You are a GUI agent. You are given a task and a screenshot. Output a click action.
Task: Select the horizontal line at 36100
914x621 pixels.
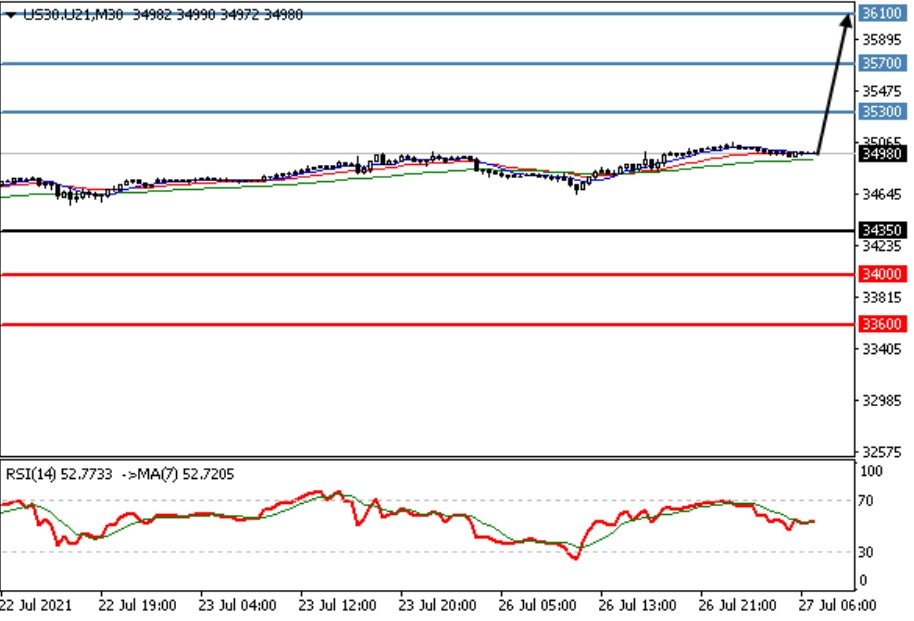point(427,13)
